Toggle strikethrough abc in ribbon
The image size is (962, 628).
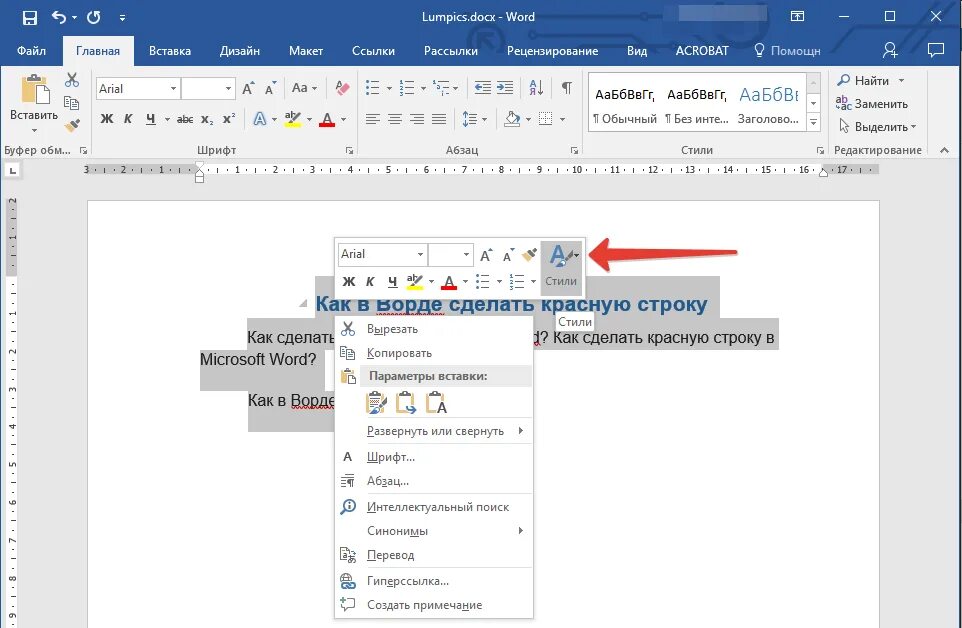185,120
